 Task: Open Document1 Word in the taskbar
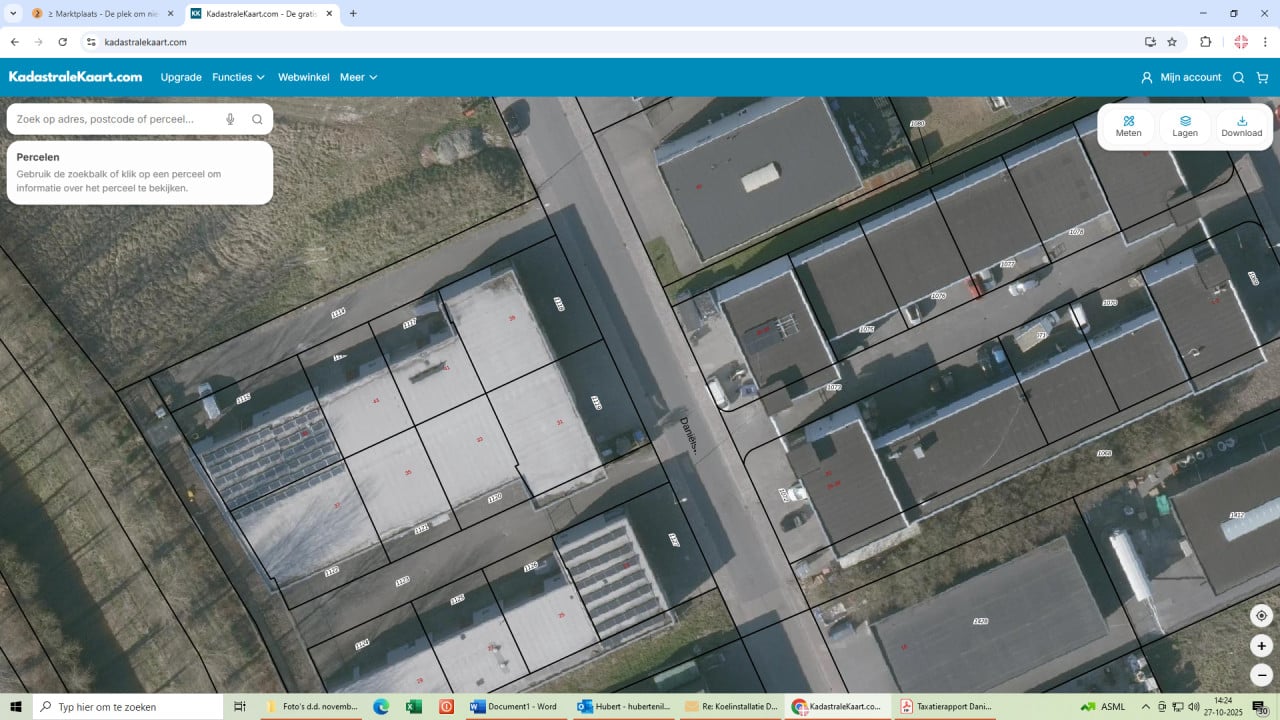(513, 706)
